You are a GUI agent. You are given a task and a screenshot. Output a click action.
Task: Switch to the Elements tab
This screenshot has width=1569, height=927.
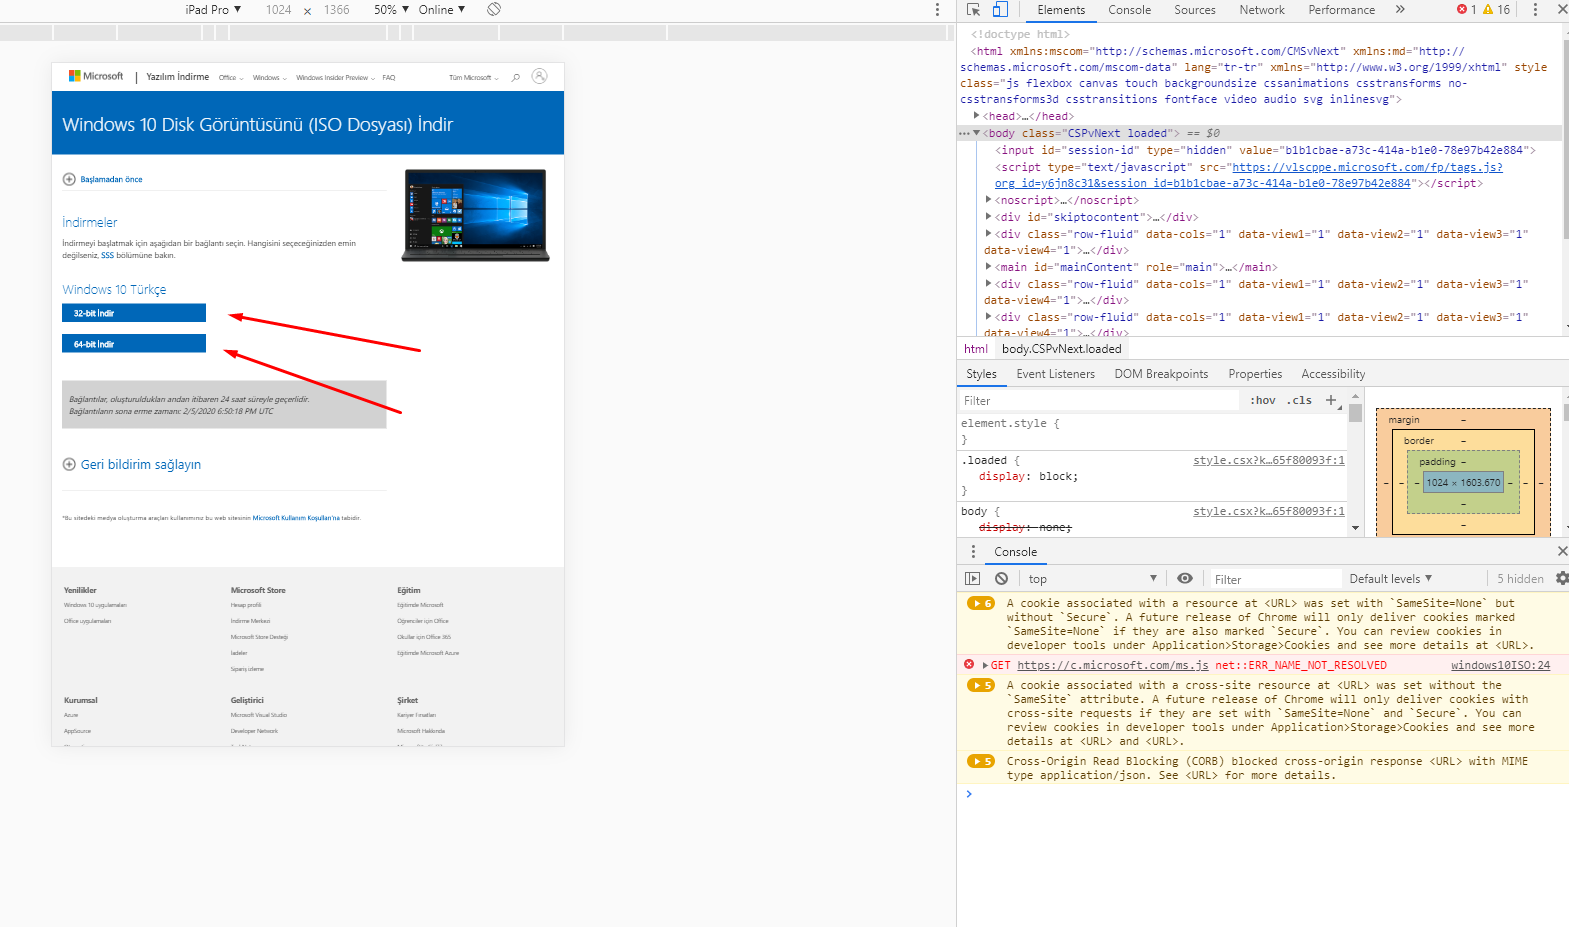point(1061,9)
